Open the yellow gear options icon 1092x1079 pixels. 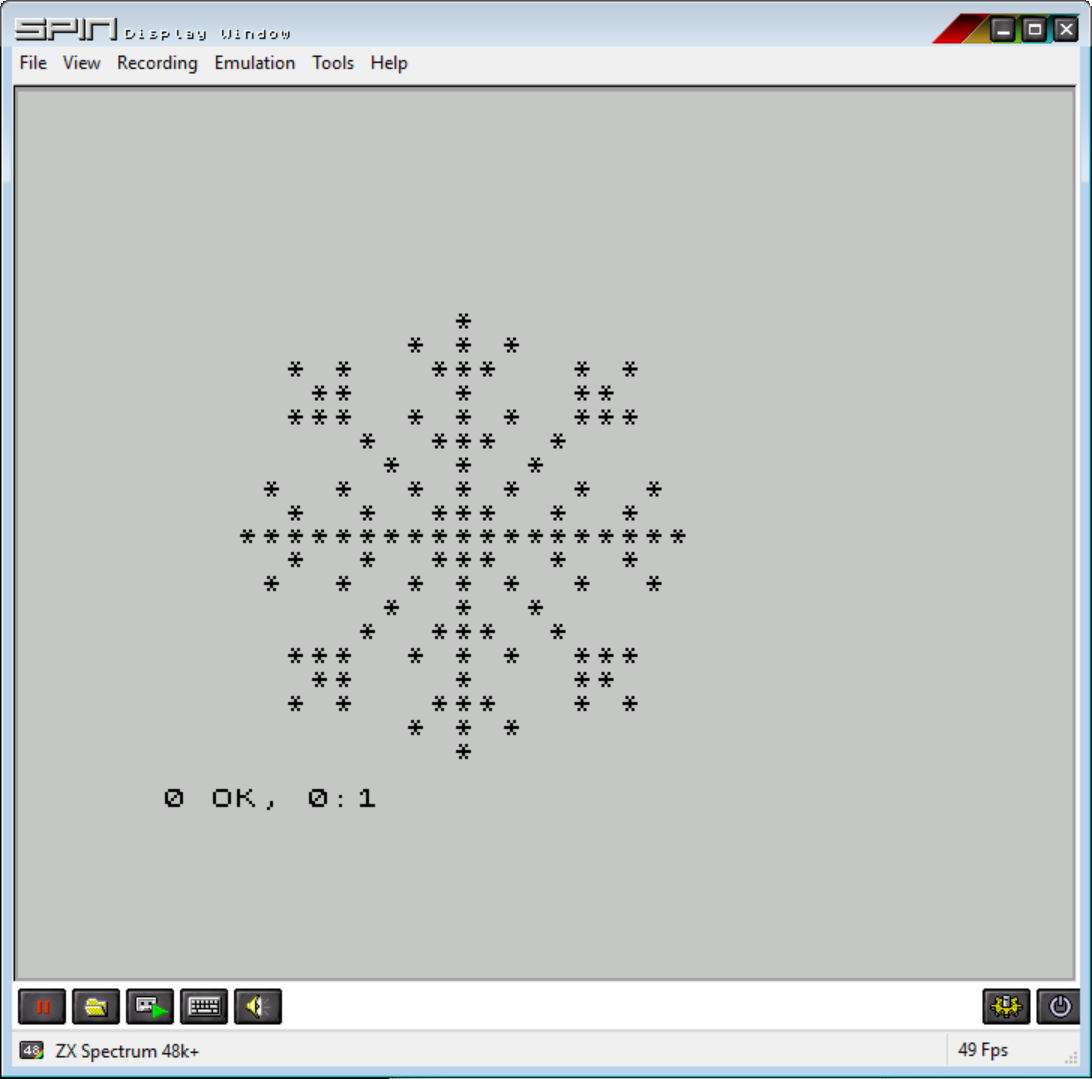[1006, 1006]
